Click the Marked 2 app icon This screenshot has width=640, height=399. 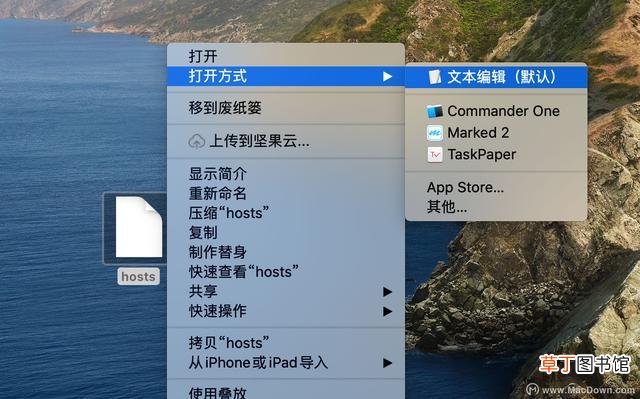click(x=435, y=133)
